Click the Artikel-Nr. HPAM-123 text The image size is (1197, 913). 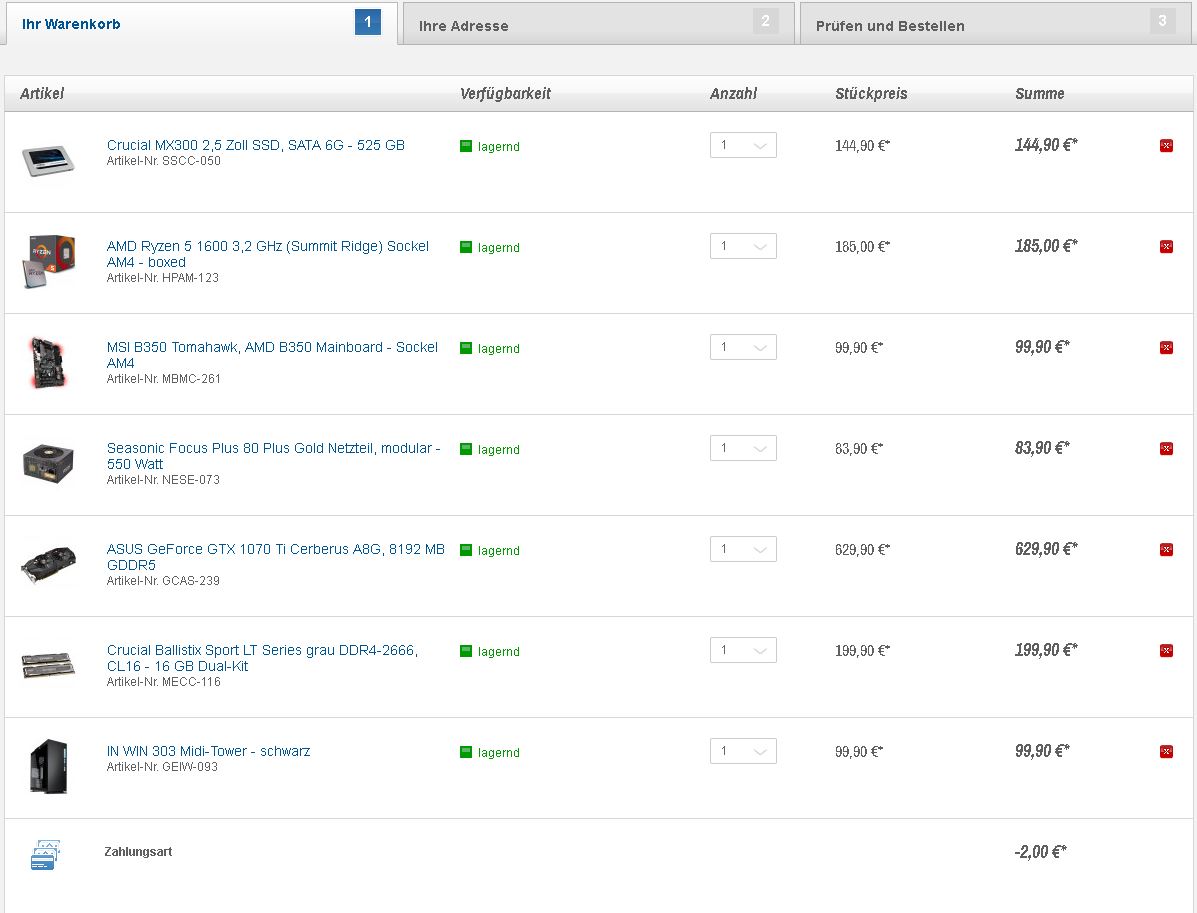click(x=163, y=278)
